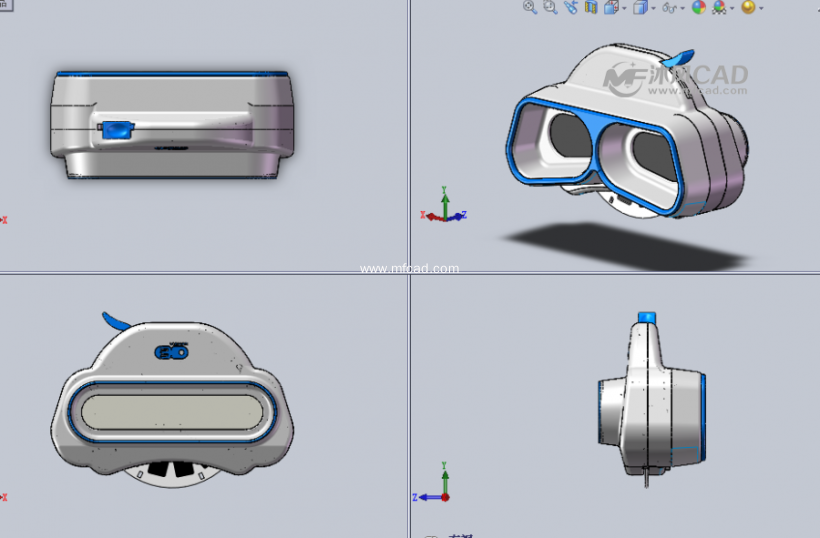820x538 pixels.
Task: Select the Zoom to Area tool
Action: click(x=550, y=7)
